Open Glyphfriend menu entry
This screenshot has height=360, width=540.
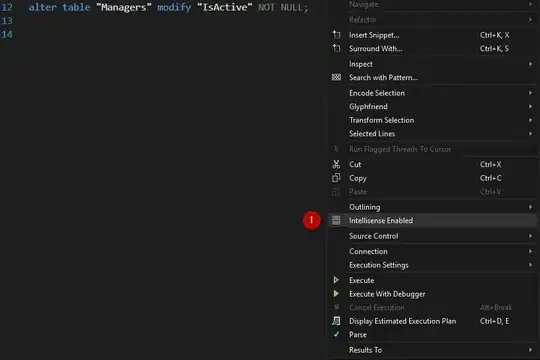coord(432,106)
